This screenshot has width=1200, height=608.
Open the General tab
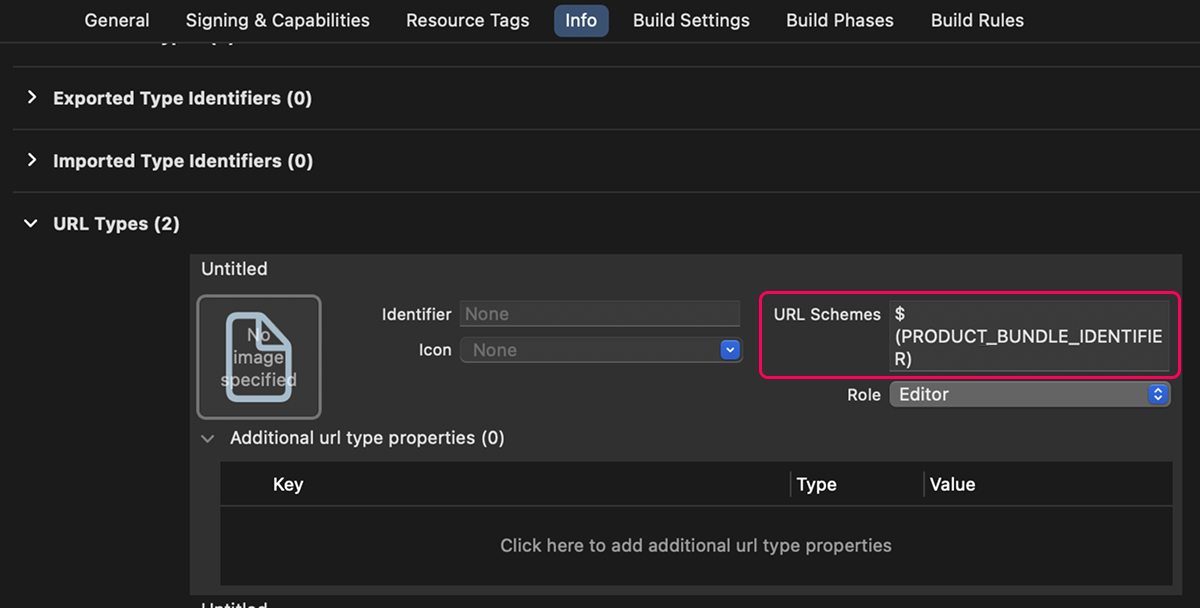[x=117, y=20]
